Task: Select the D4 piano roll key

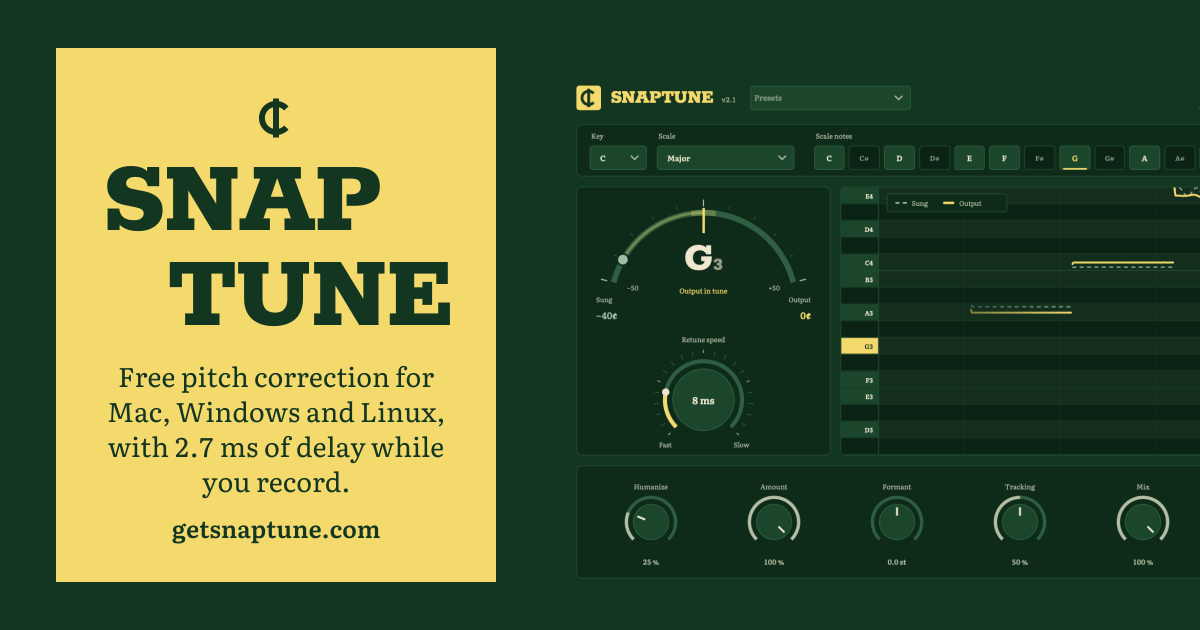Action: point(860,229)
